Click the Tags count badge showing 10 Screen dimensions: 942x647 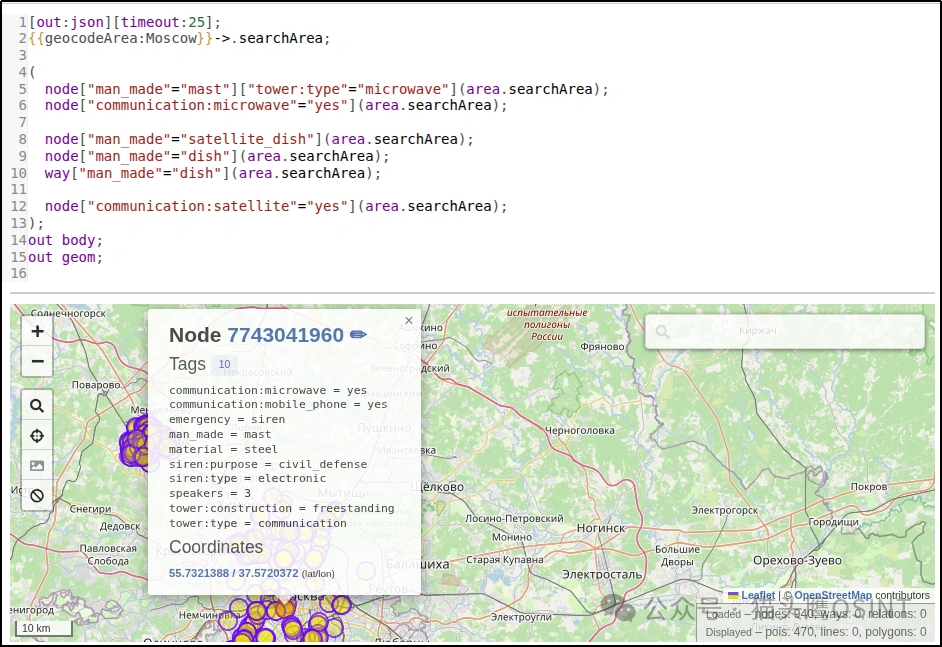224,364
